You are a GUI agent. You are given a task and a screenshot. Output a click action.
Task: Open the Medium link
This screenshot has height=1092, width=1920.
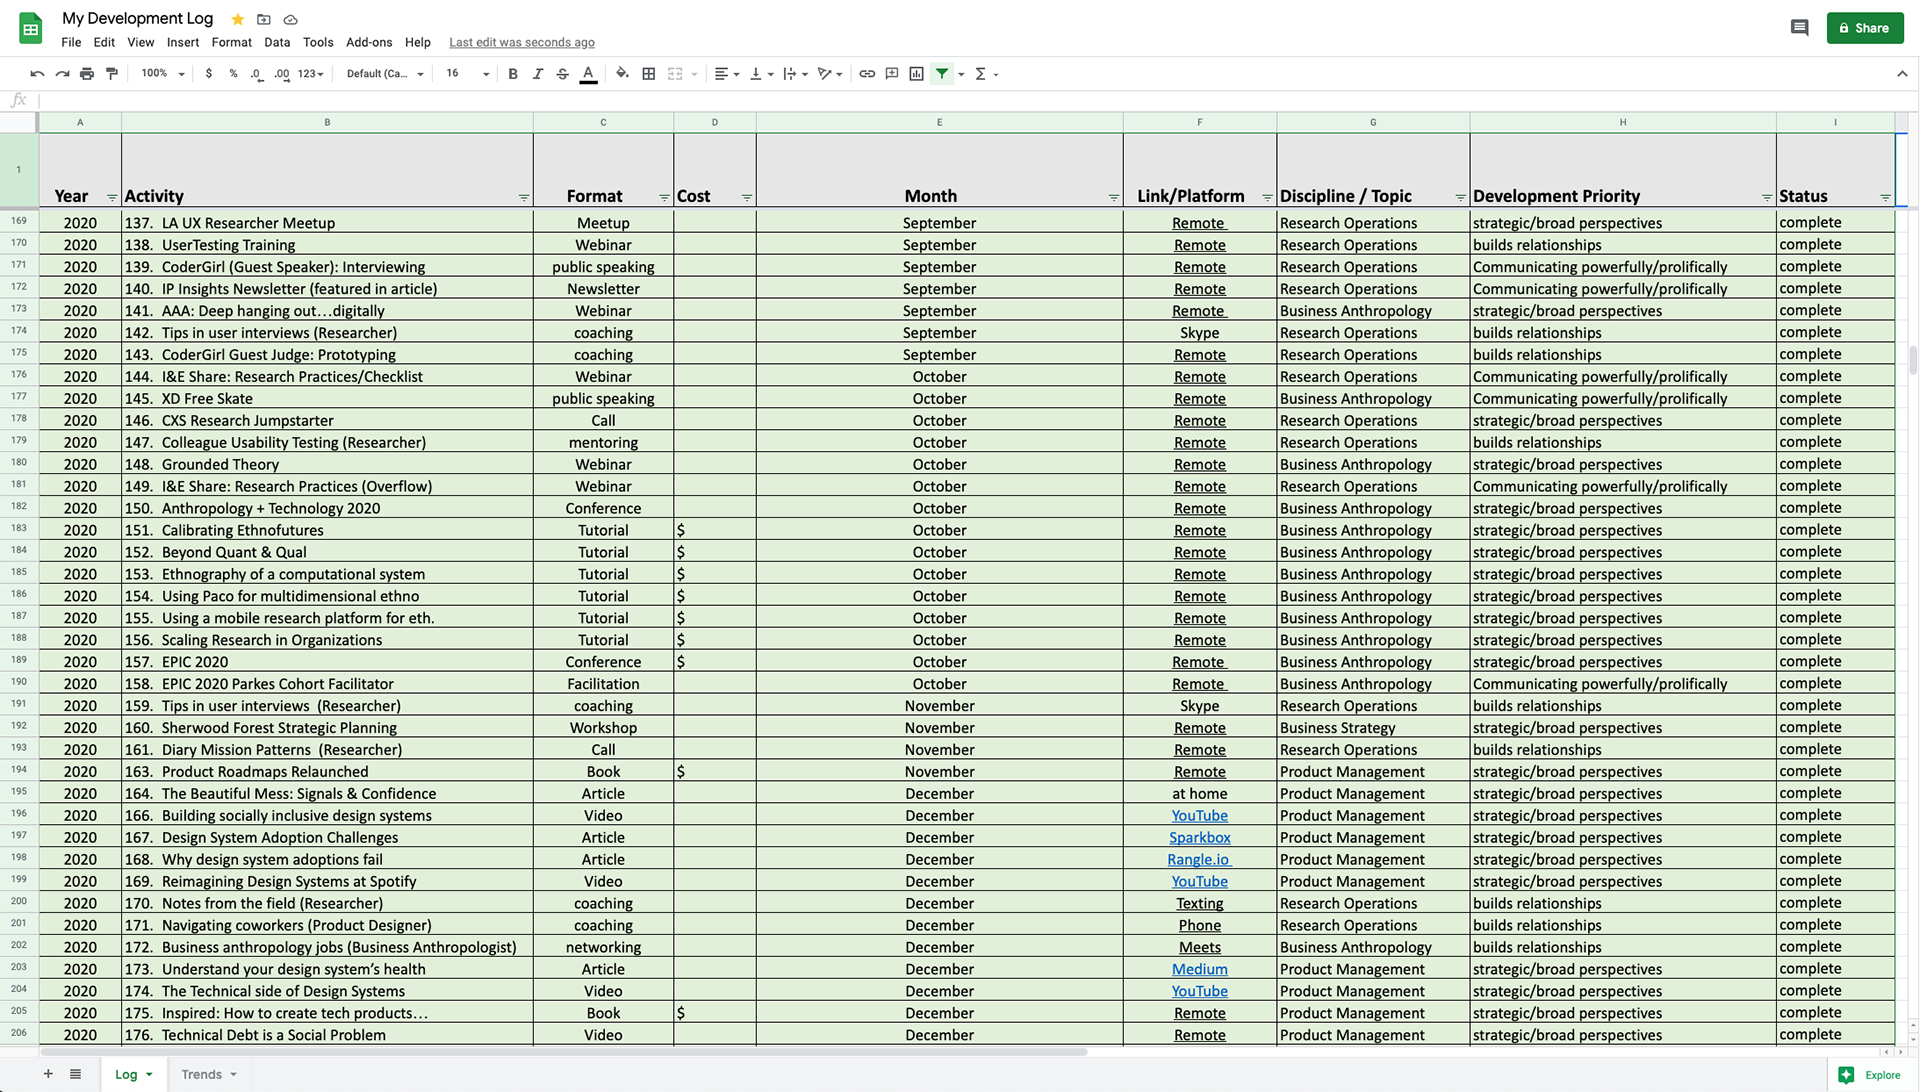tap(1200, 970)
